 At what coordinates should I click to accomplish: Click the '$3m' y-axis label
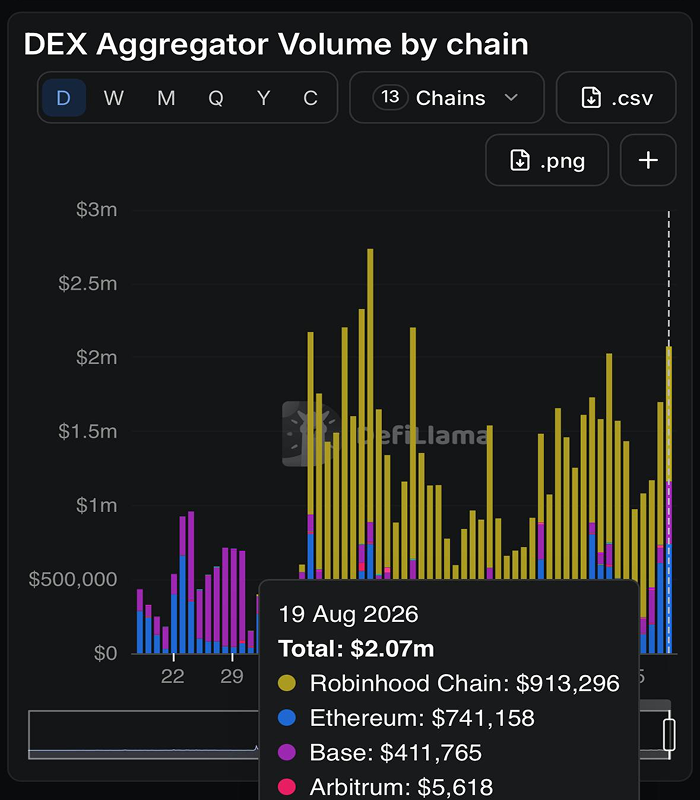96,209
